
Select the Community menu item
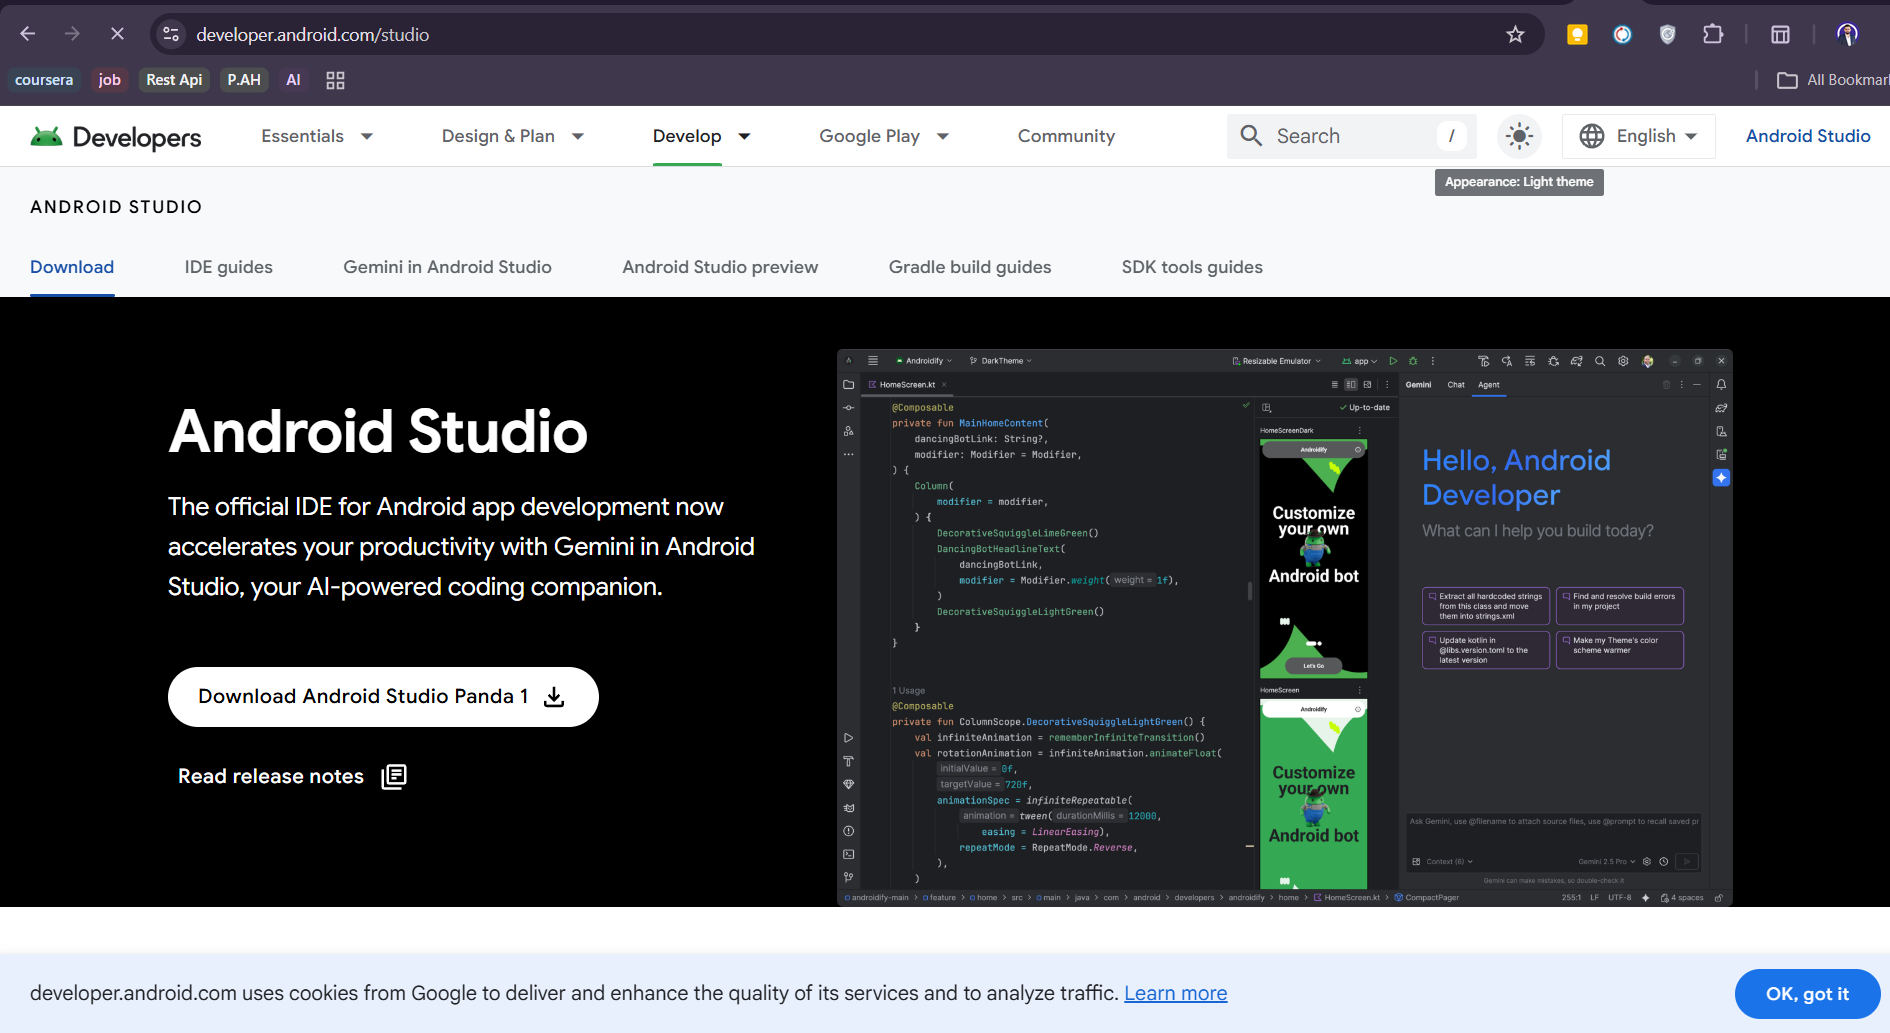(x=1066, y=136)
